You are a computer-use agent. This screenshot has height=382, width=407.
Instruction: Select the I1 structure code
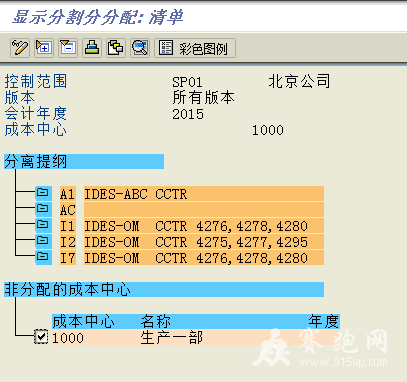coord(68,226)
